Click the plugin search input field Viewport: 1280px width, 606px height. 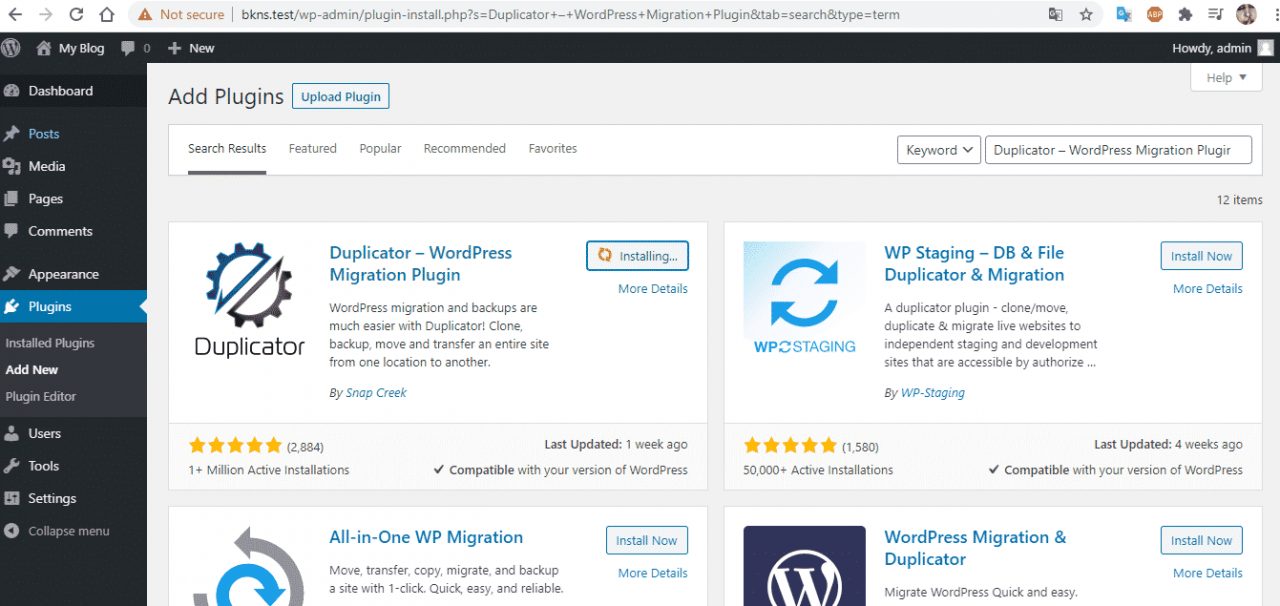[x=1118, y=149]
